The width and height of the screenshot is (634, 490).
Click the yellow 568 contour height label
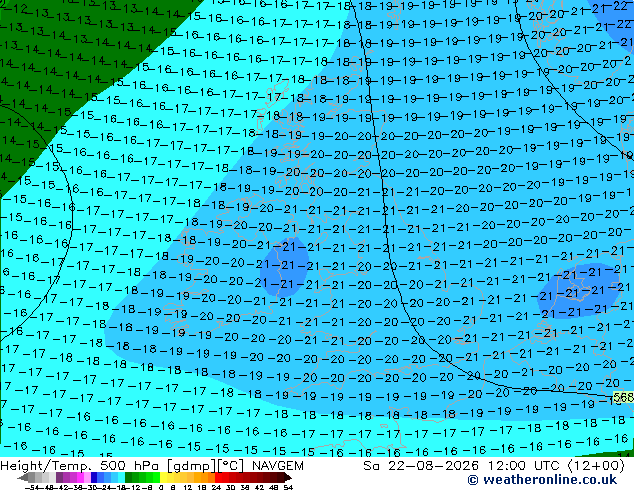pos(623,397)
